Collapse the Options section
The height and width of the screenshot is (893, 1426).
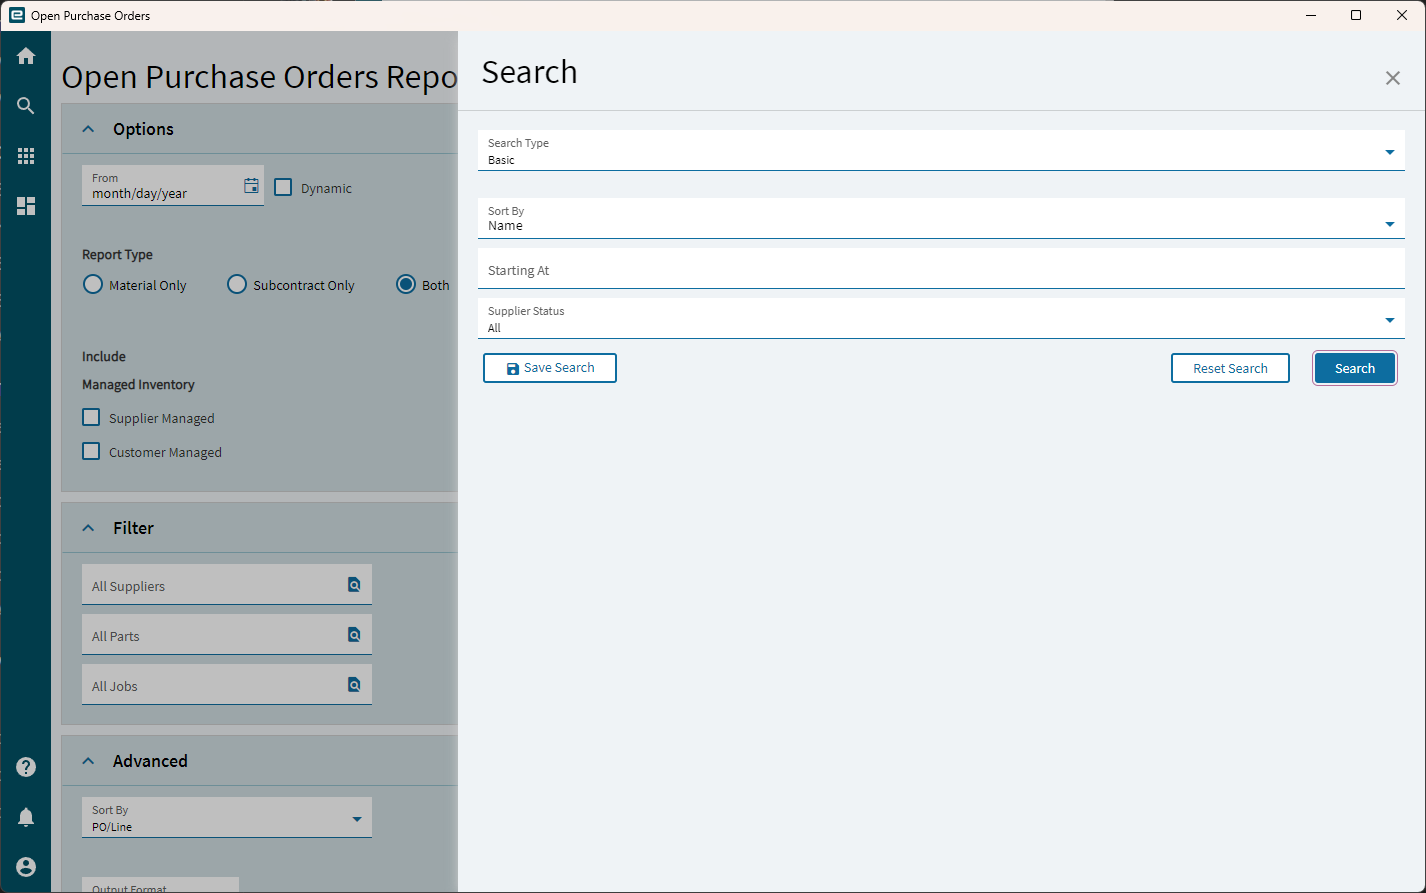tap(88, 129)
